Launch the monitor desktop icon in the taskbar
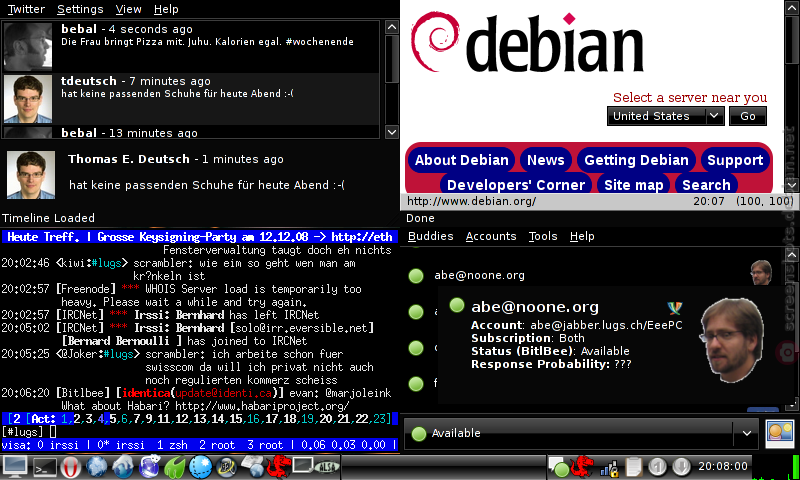Screen dimensions: 800x480 15,467
